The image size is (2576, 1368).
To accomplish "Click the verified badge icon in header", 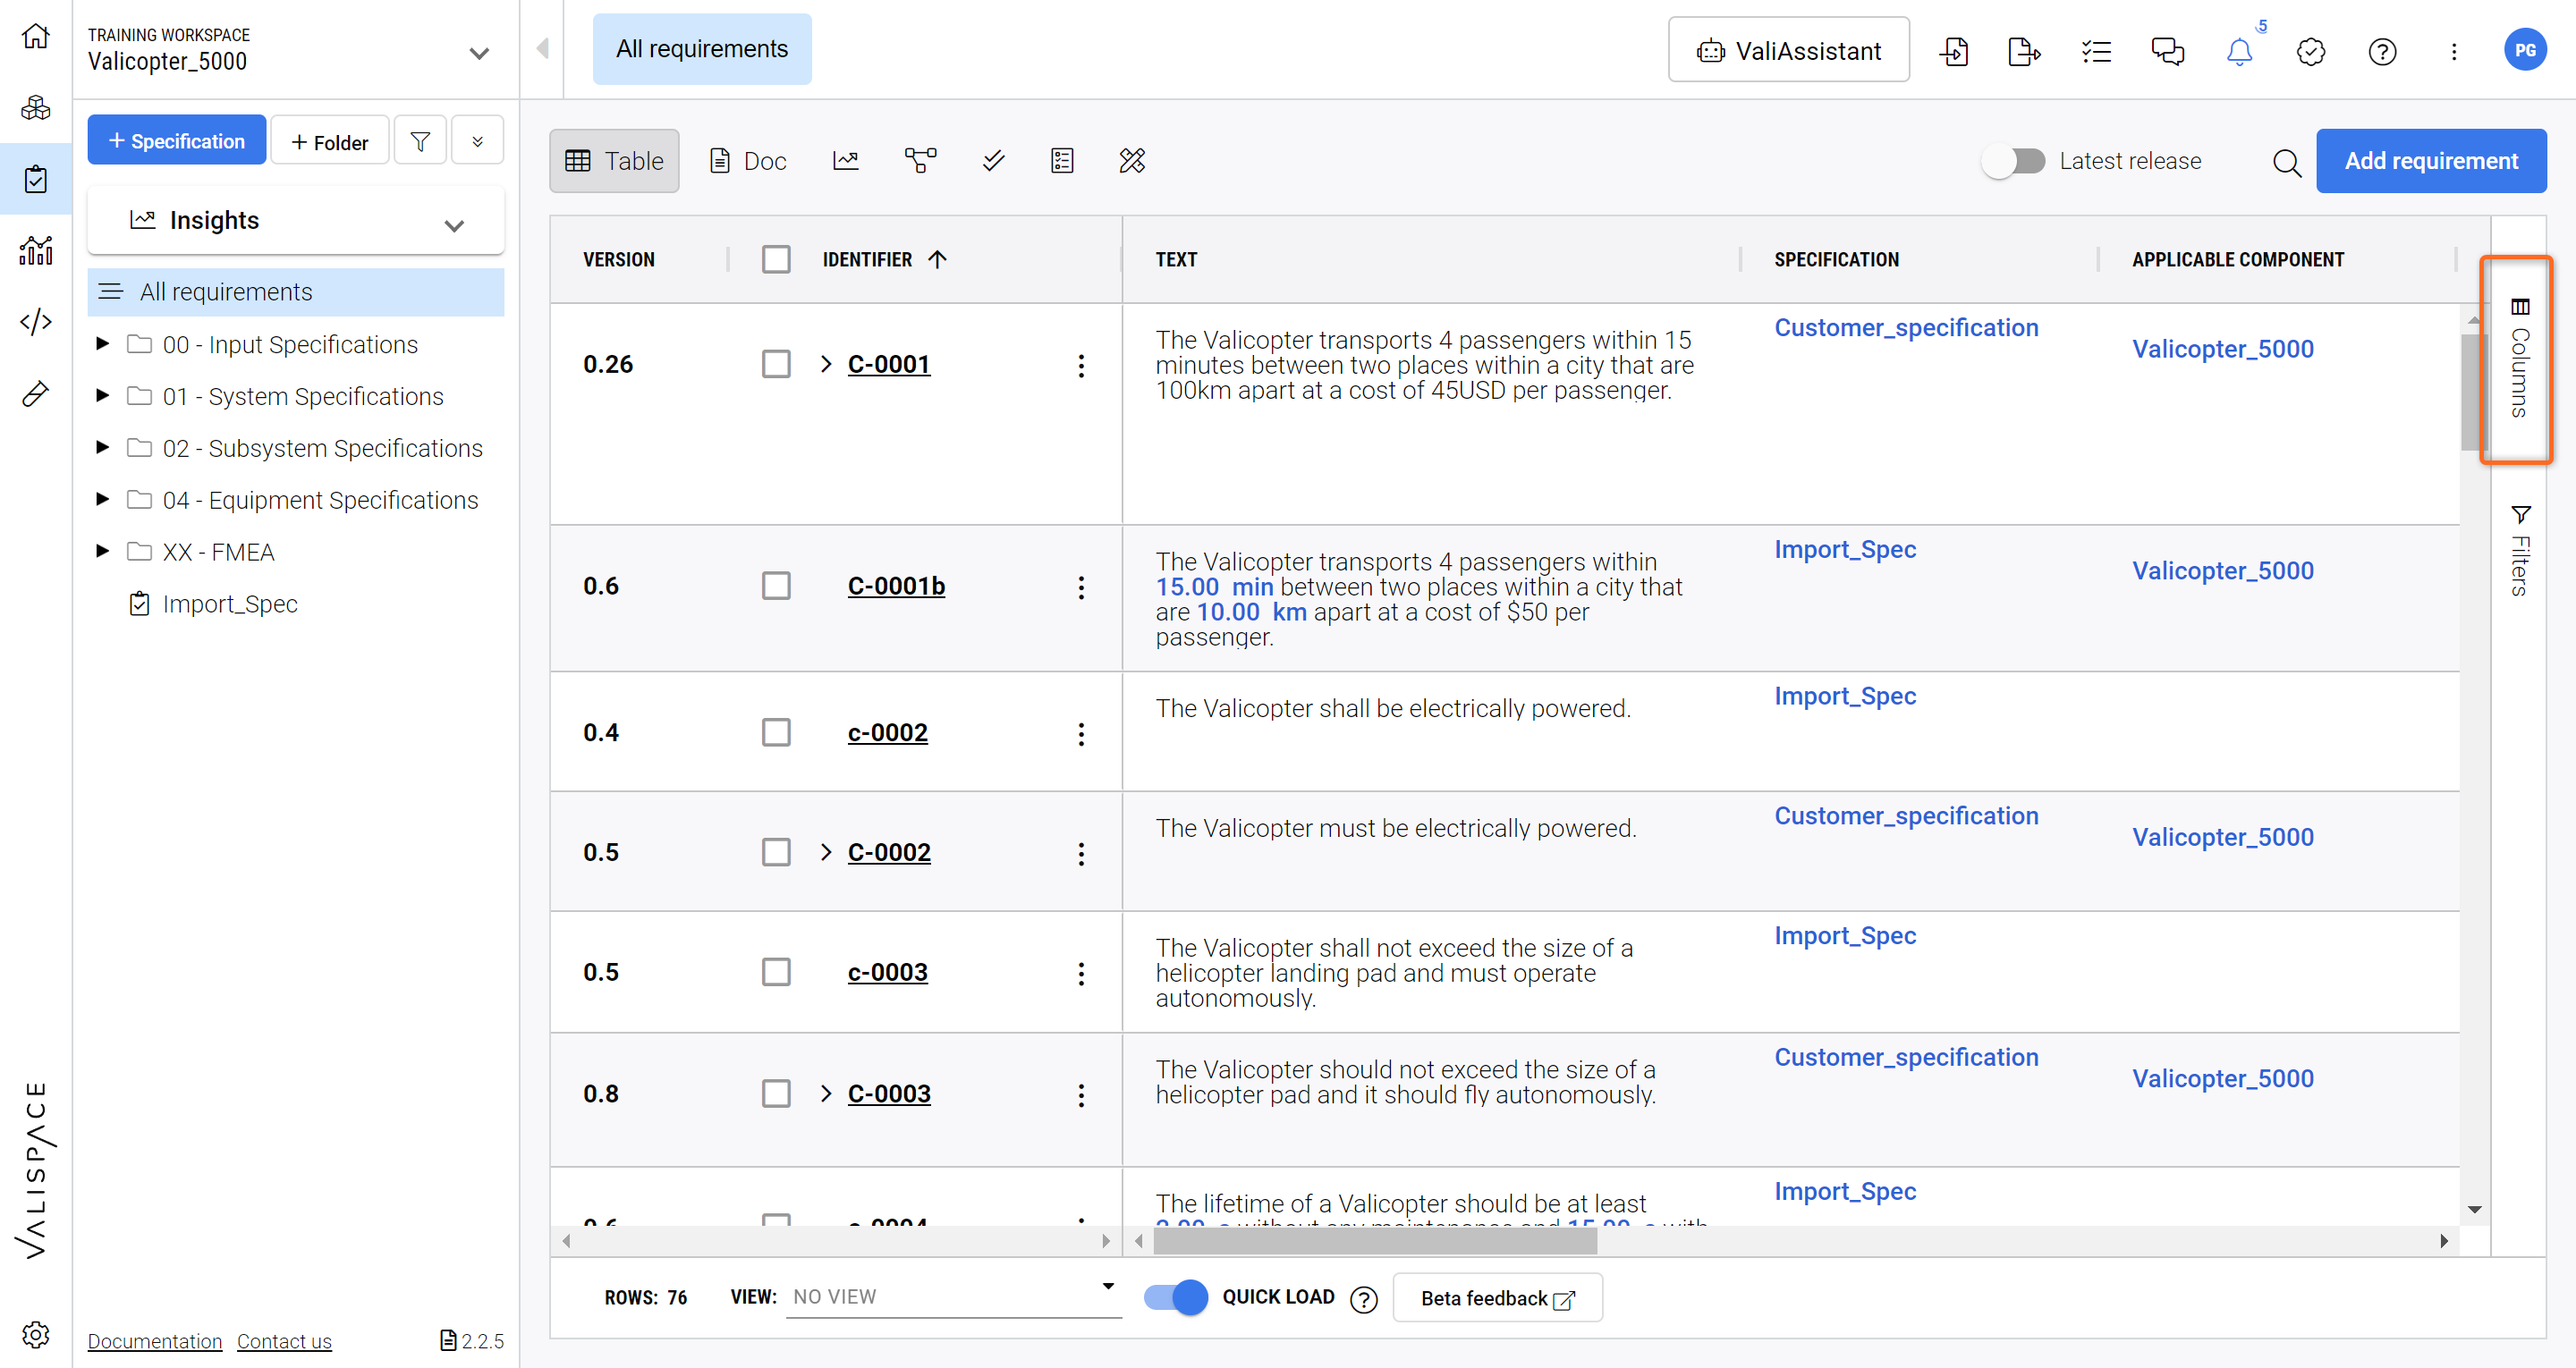I will click(2311, 51).
